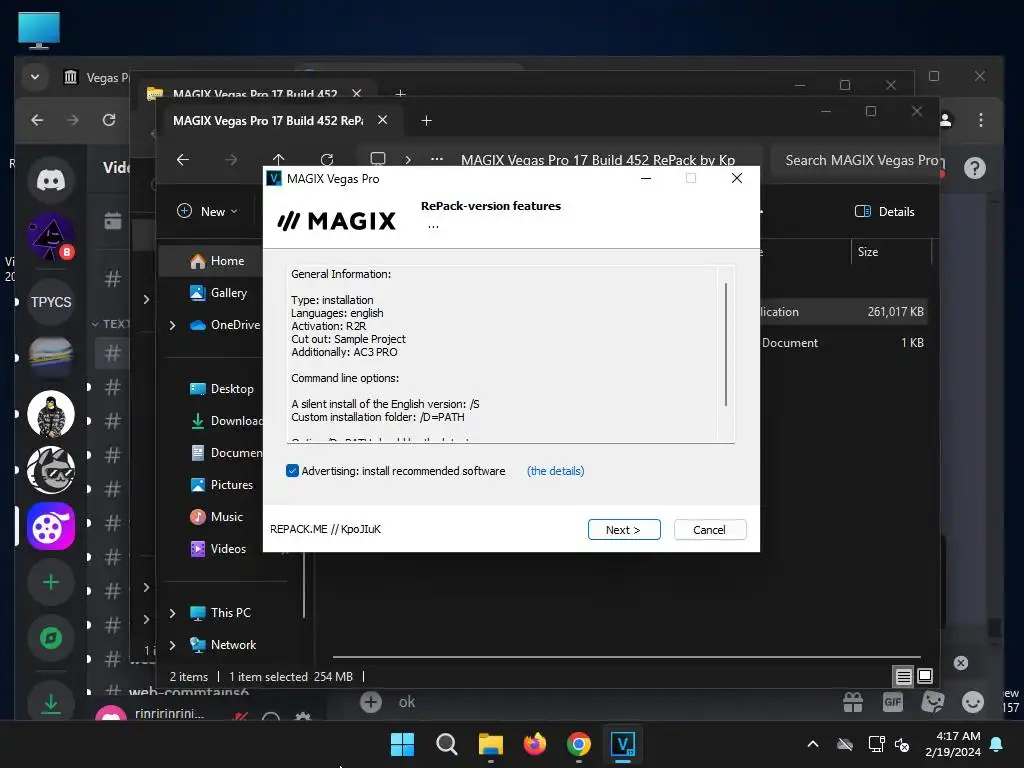Viewport: 1024px width, 768px height.
Task: Expand the This PC tree node
Action: (x=172, y=613)
